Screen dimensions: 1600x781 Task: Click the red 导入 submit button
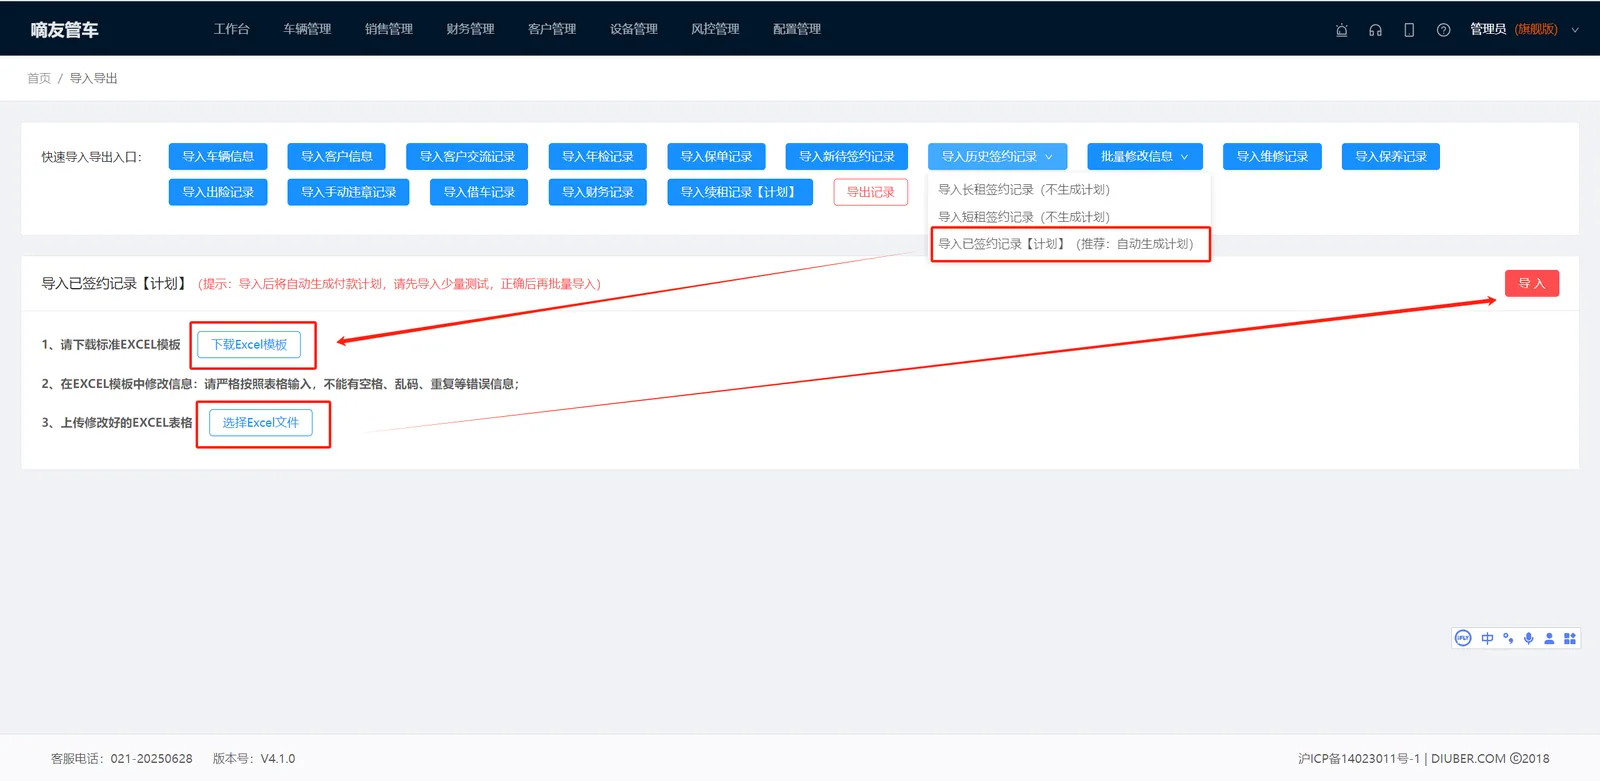pos(1532,283)
